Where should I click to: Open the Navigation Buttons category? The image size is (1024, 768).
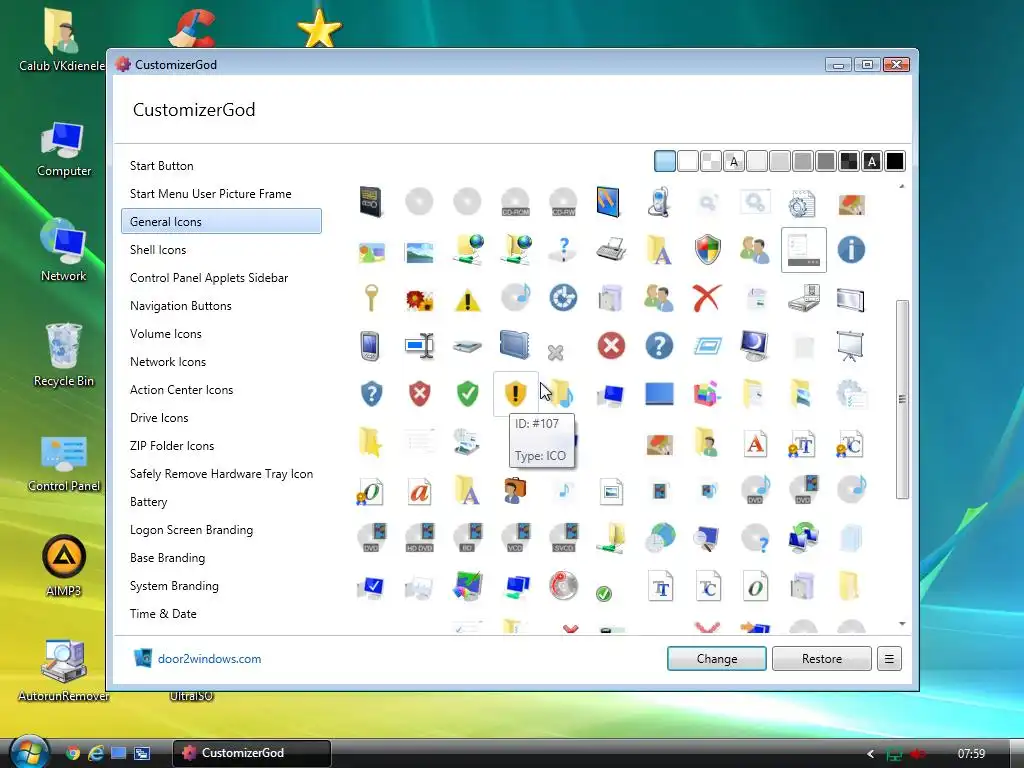point(181,306)
